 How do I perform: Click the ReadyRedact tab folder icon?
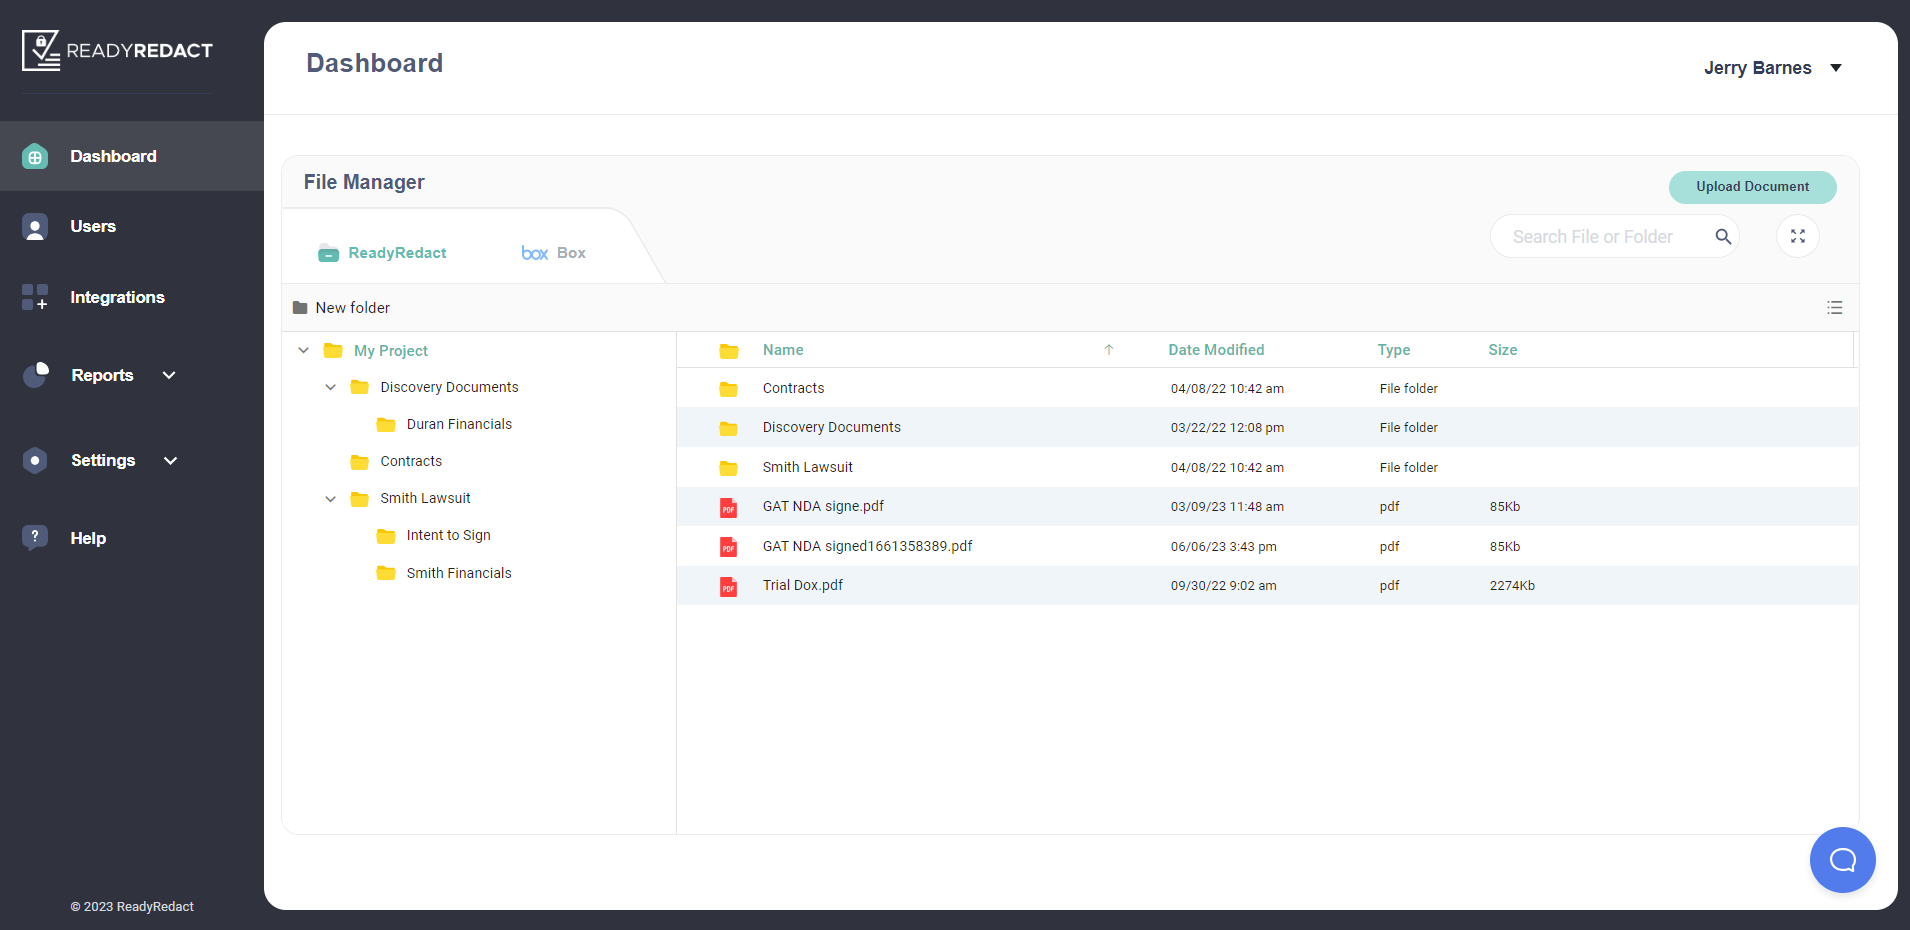coord(328,253)
